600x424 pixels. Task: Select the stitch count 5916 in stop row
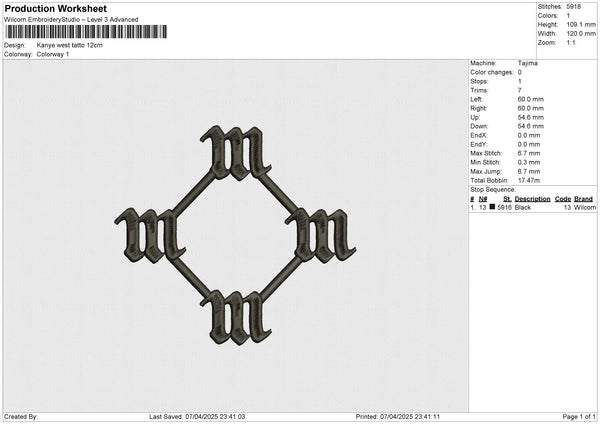504,207
